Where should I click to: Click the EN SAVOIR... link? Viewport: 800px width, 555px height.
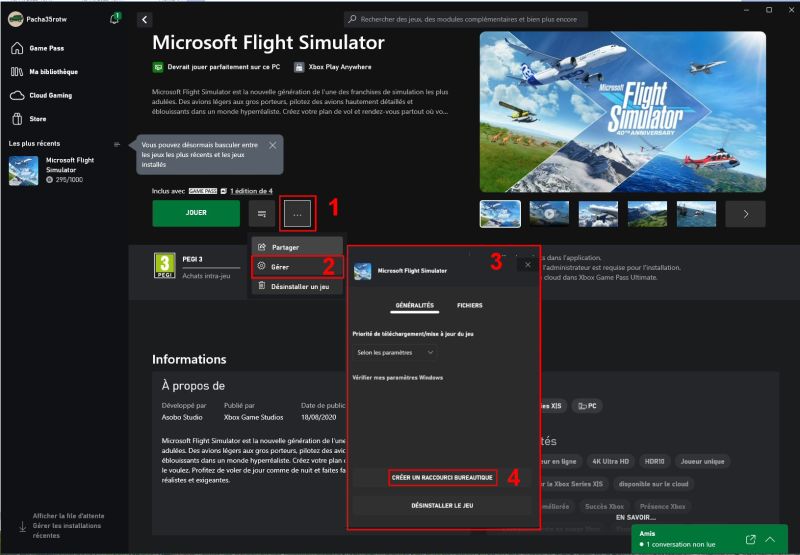coord(635,517)
